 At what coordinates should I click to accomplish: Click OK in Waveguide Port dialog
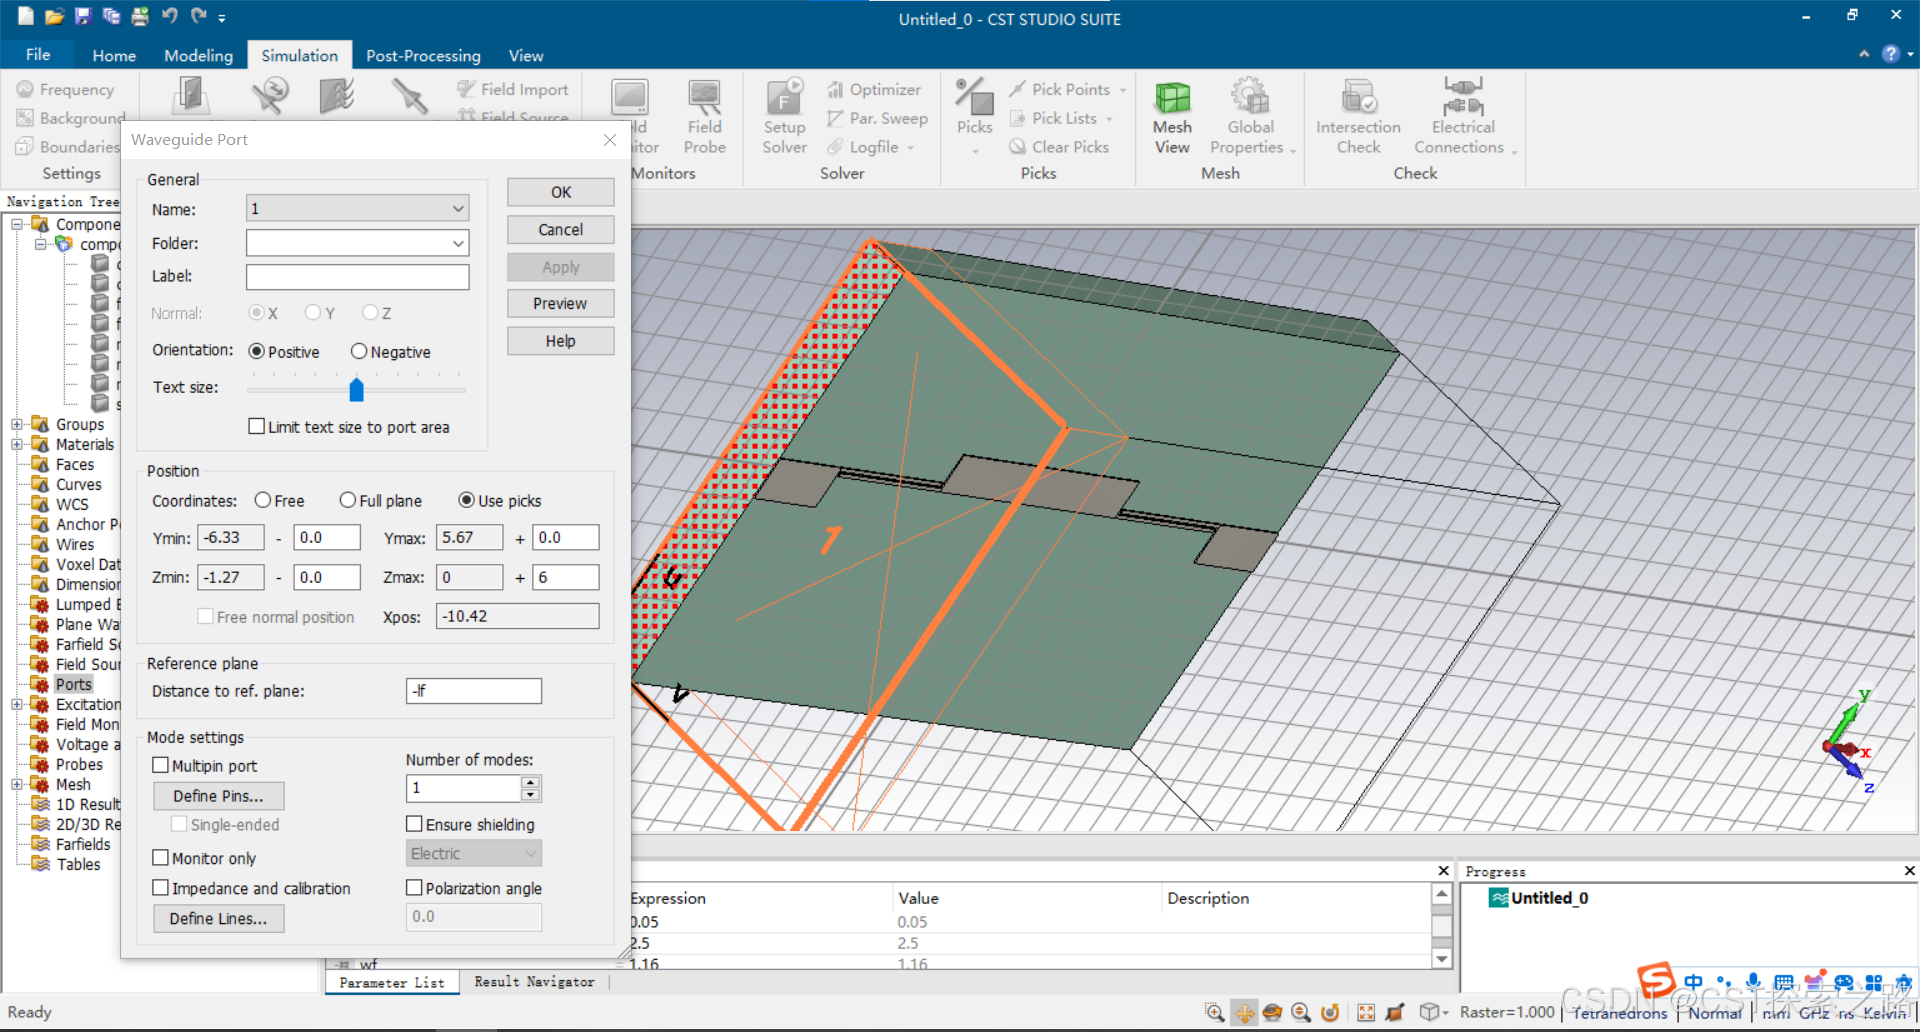(x=560, y=192)
